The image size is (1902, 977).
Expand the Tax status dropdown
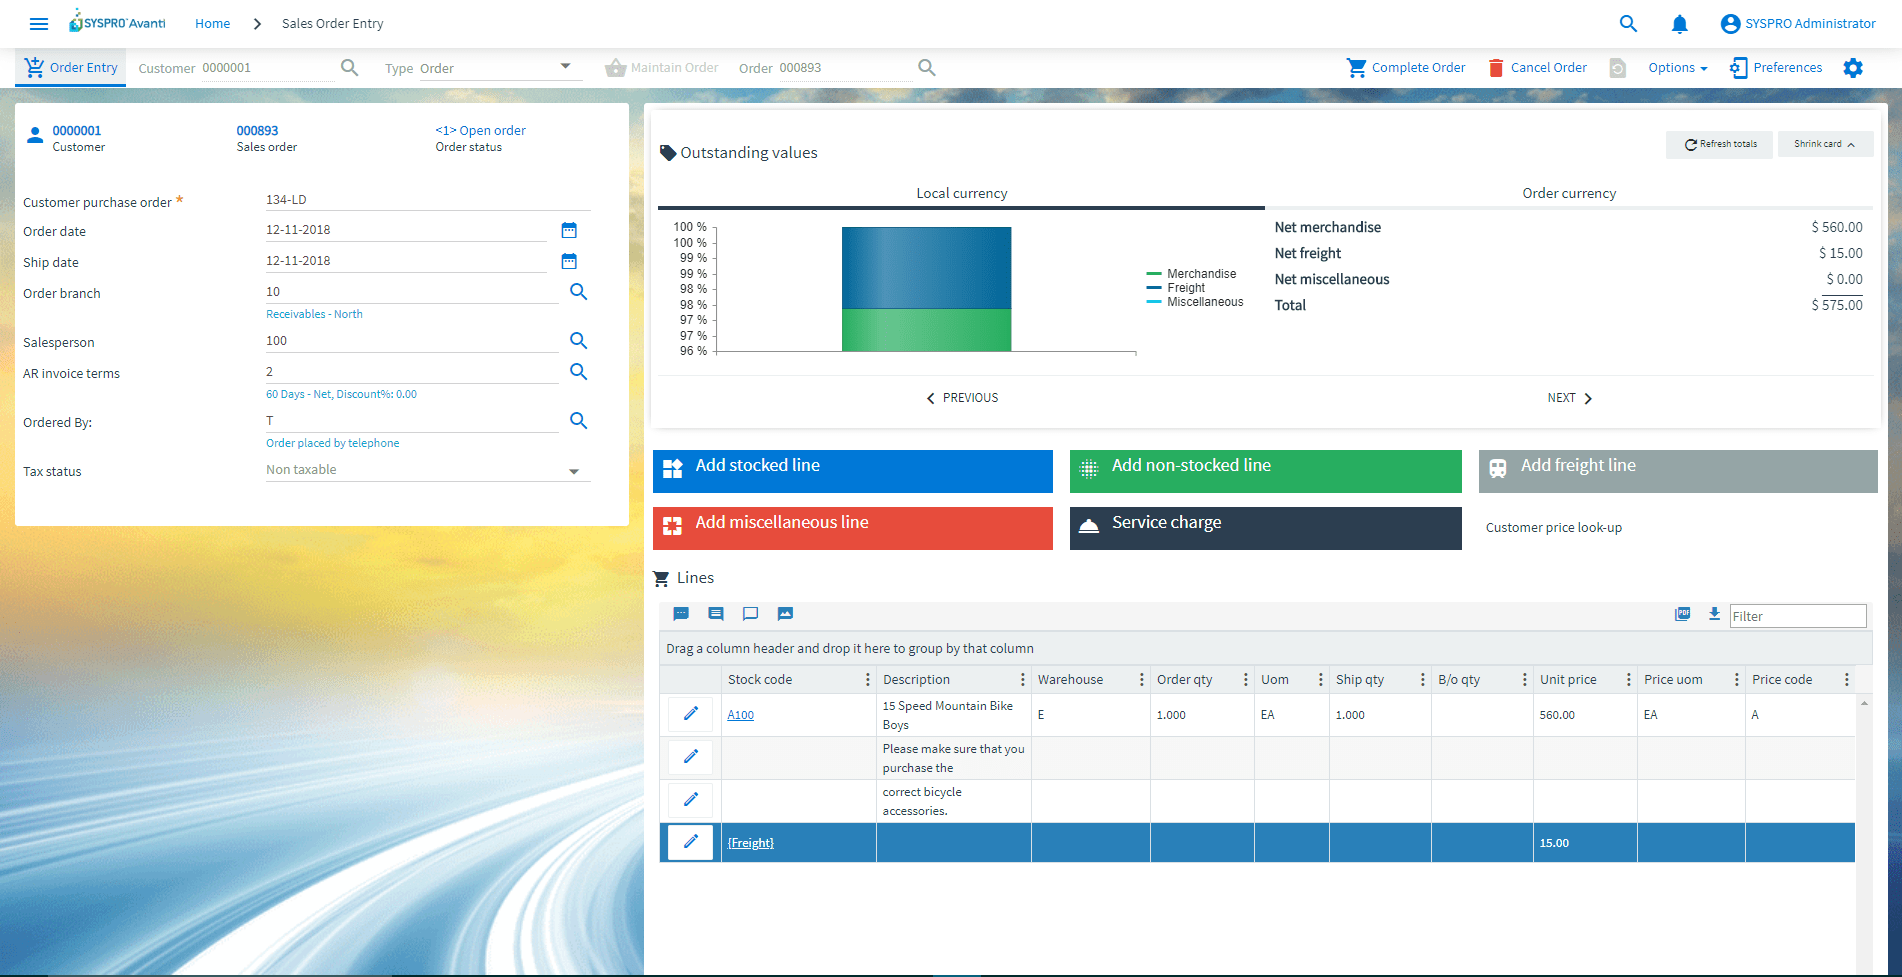click(573, 470)
